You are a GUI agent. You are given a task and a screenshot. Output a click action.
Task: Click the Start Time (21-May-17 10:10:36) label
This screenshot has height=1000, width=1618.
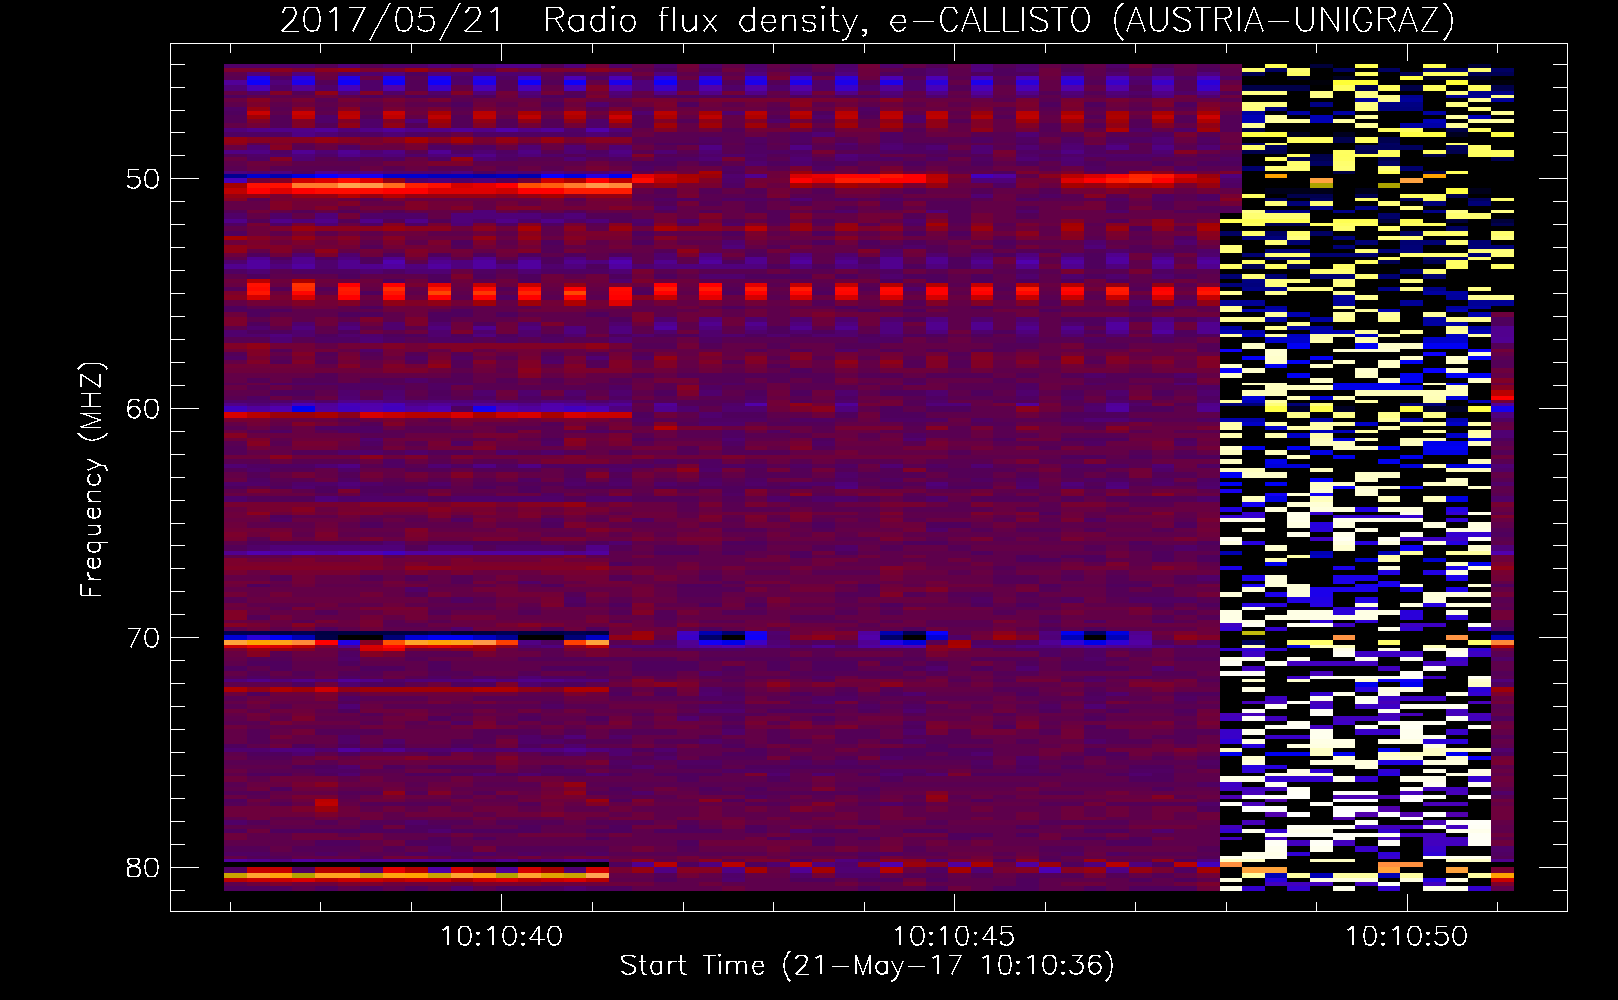867,966
